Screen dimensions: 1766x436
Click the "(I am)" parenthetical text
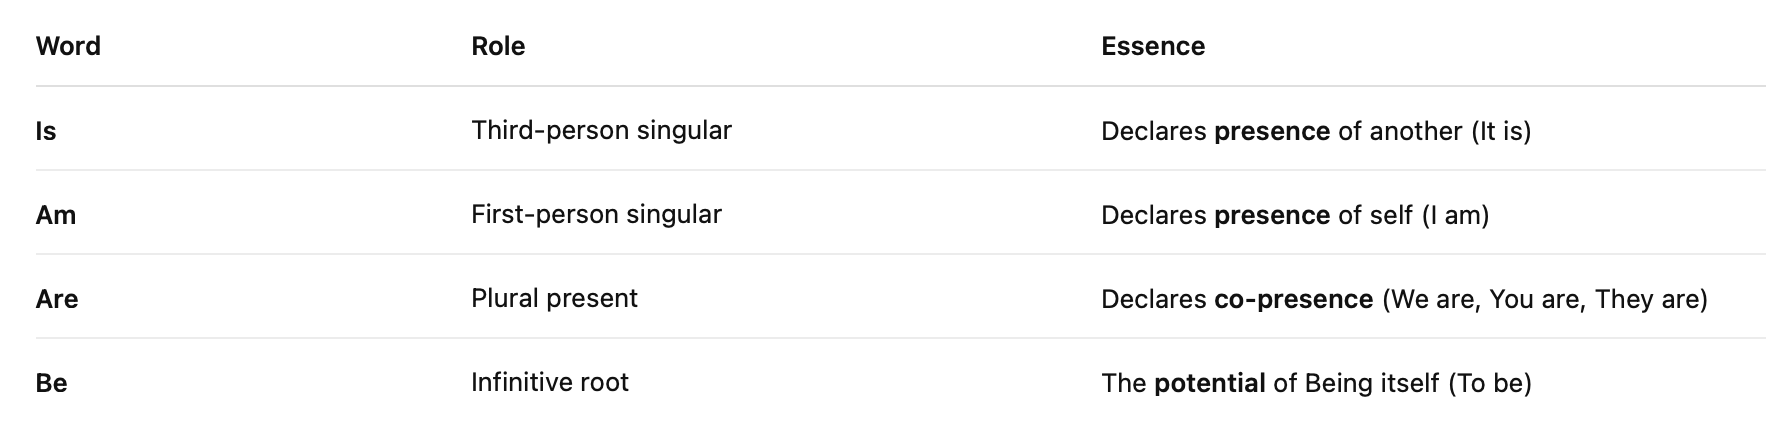1455,215
